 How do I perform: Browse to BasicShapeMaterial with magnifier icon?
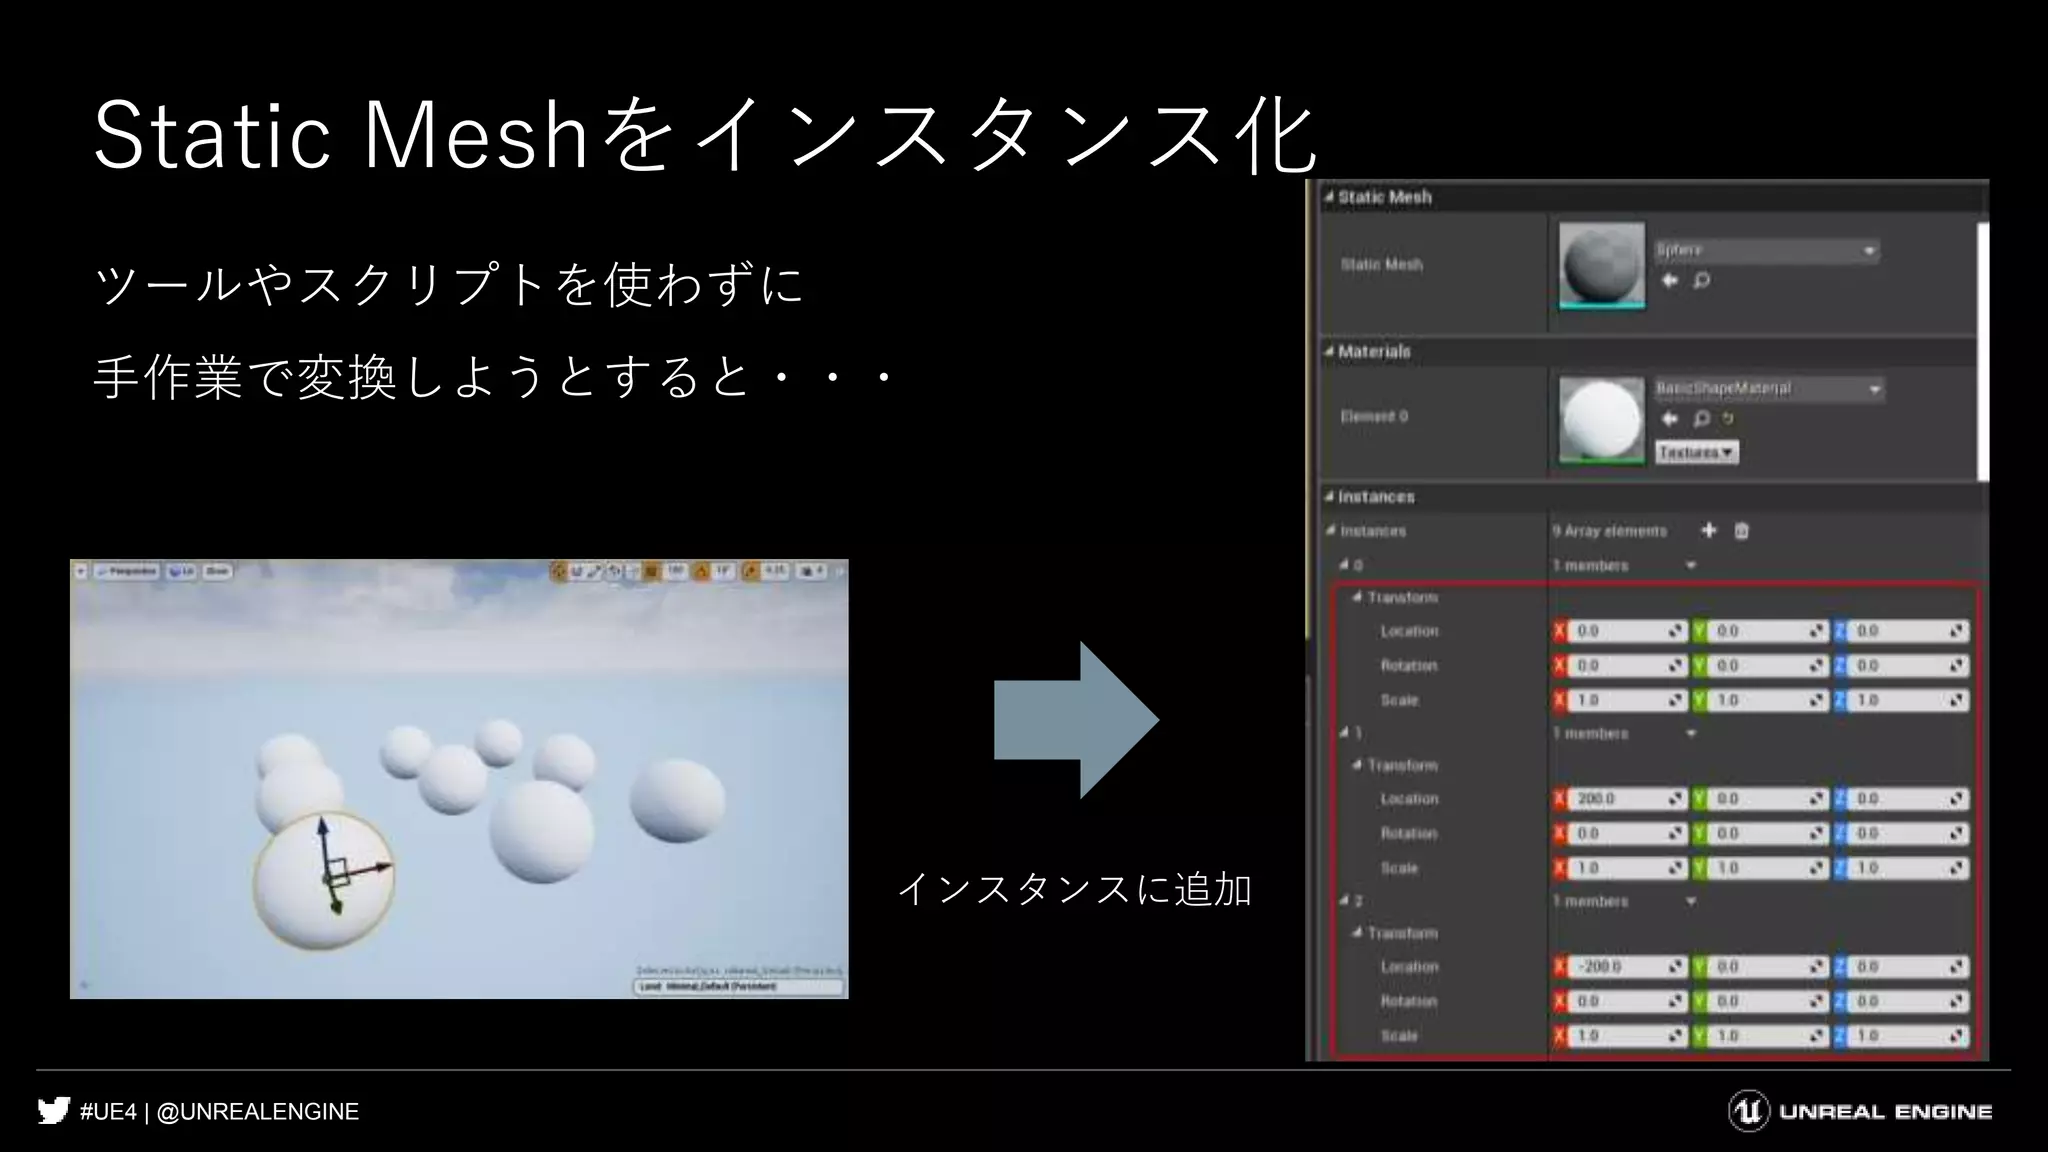click(1701, 419)
